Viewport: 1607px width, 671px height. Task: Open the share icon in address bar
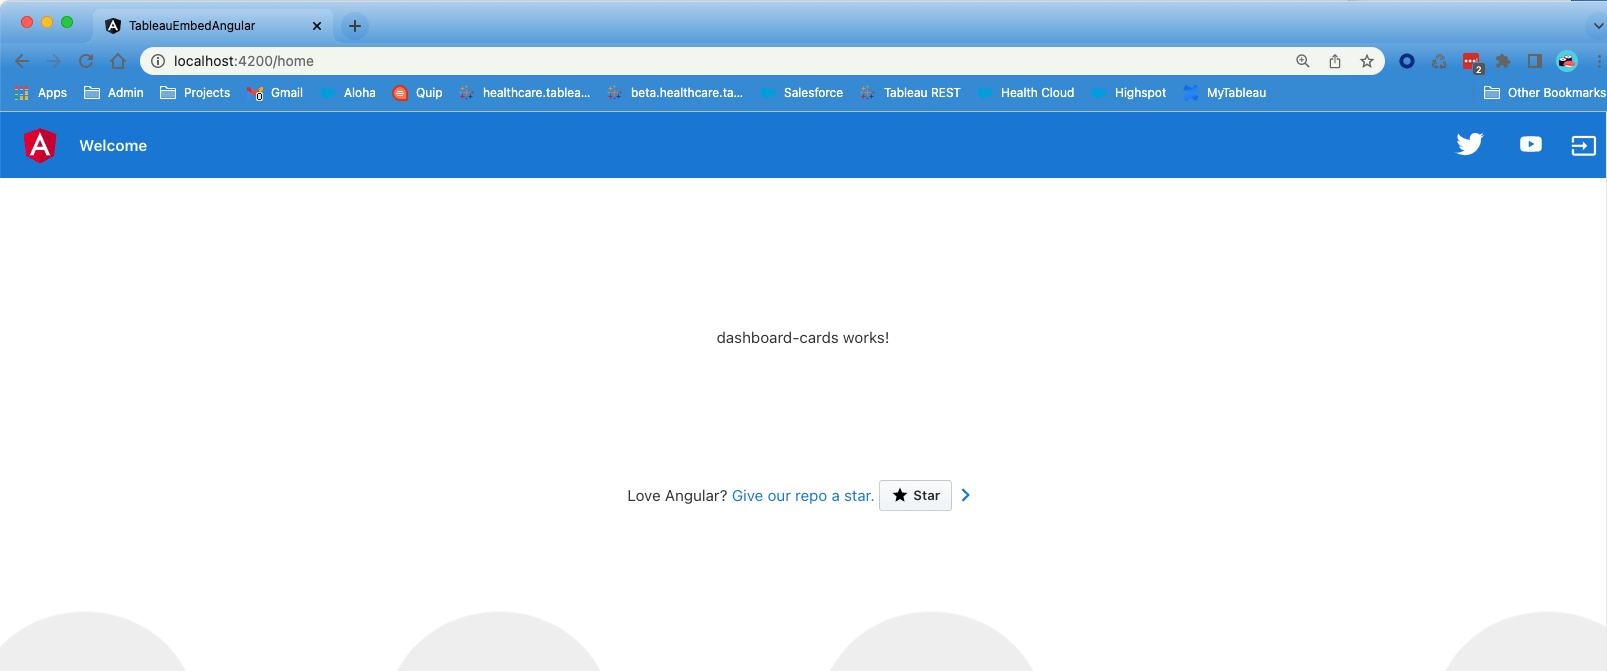[1335, 61]
